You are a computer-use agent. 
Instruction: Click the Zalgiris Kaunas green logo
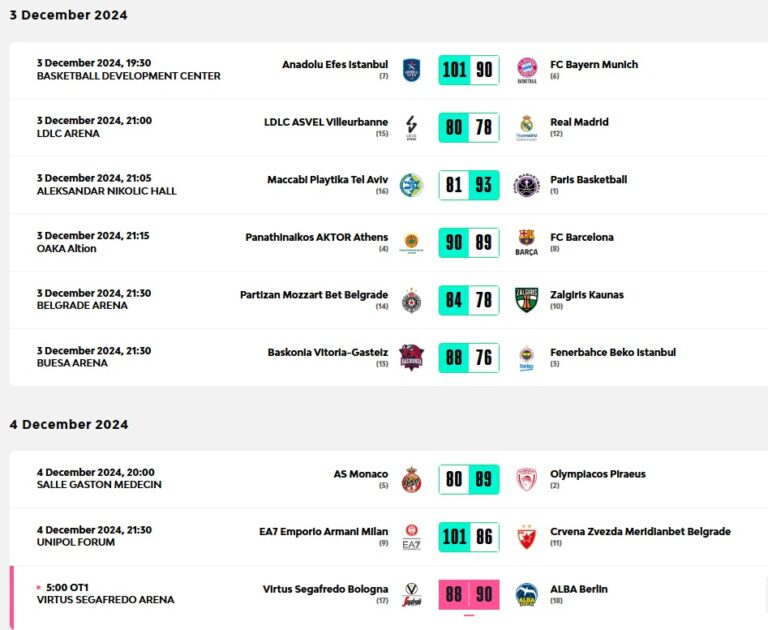(x=526, y=300)
